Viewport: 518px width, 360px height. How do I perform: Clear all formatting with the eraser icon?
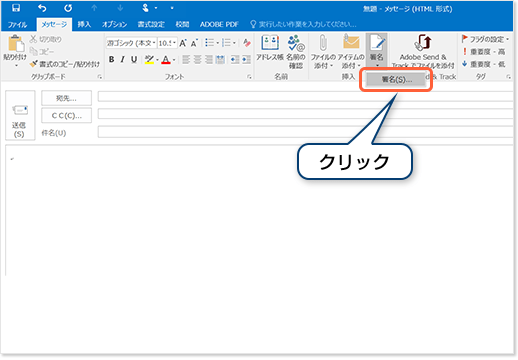coord(247,43)
